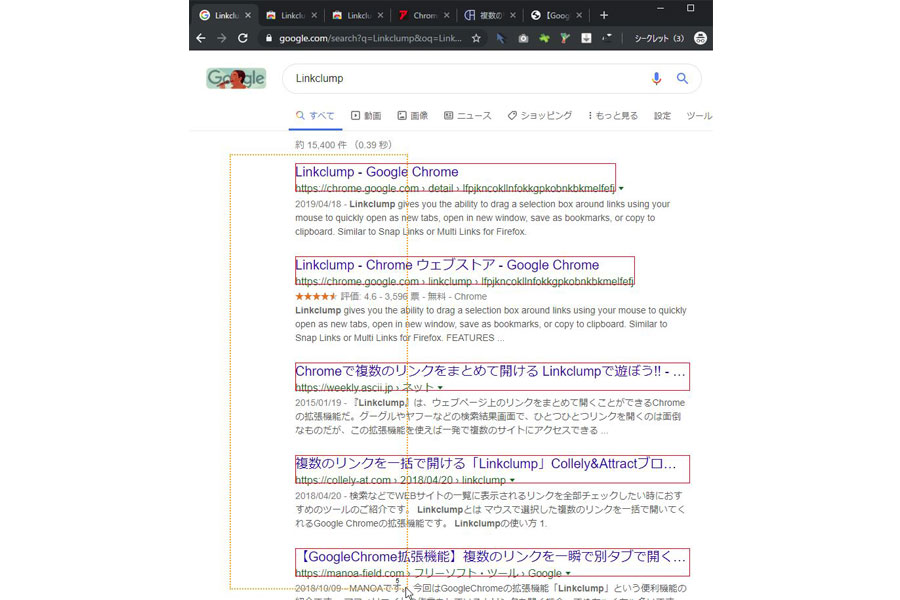Screen dimensions: 900x600
Task: Click the Linkclump search input field
Action: click(460, 79)
